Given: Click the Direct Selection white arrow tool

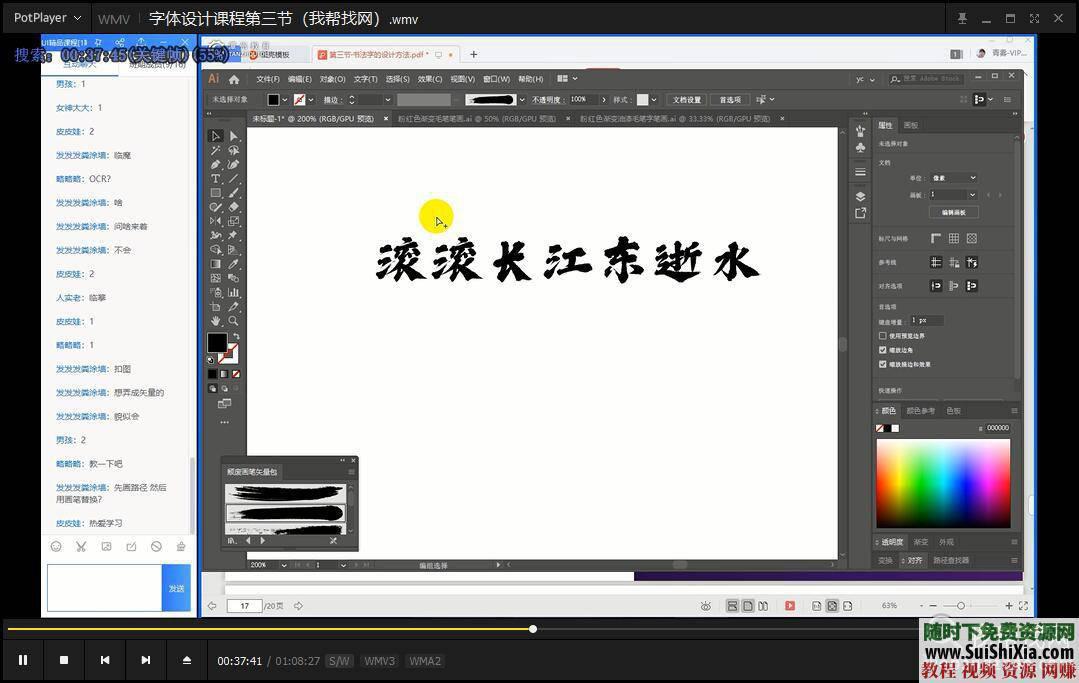Looking at the screenshot, I should 233,136.
